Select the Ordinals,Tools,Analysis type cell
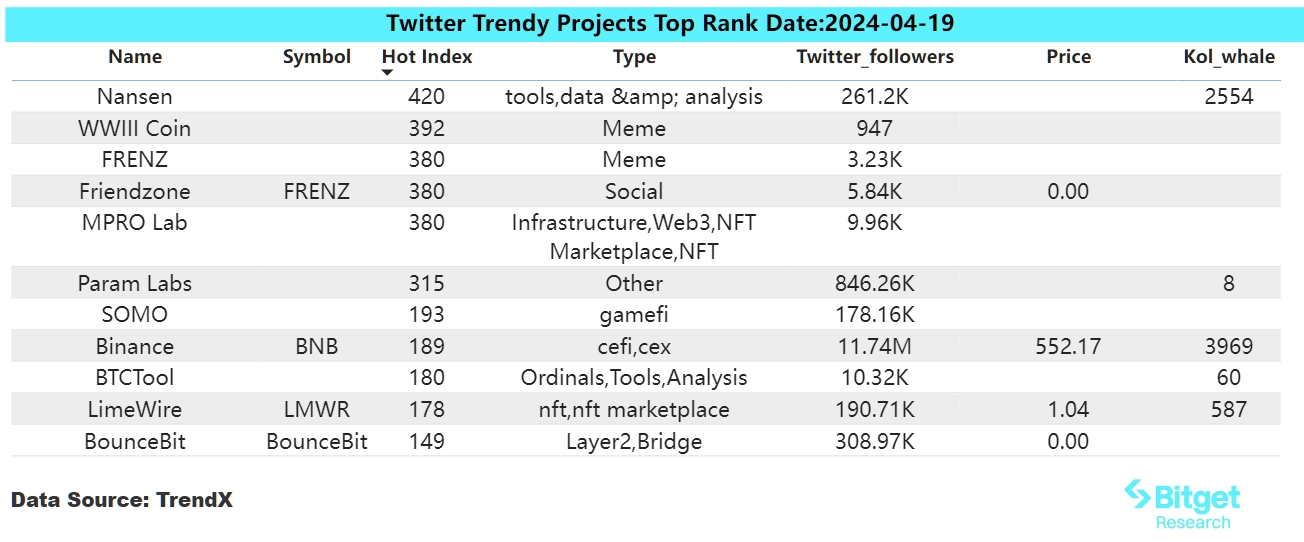 coord(634,378)
